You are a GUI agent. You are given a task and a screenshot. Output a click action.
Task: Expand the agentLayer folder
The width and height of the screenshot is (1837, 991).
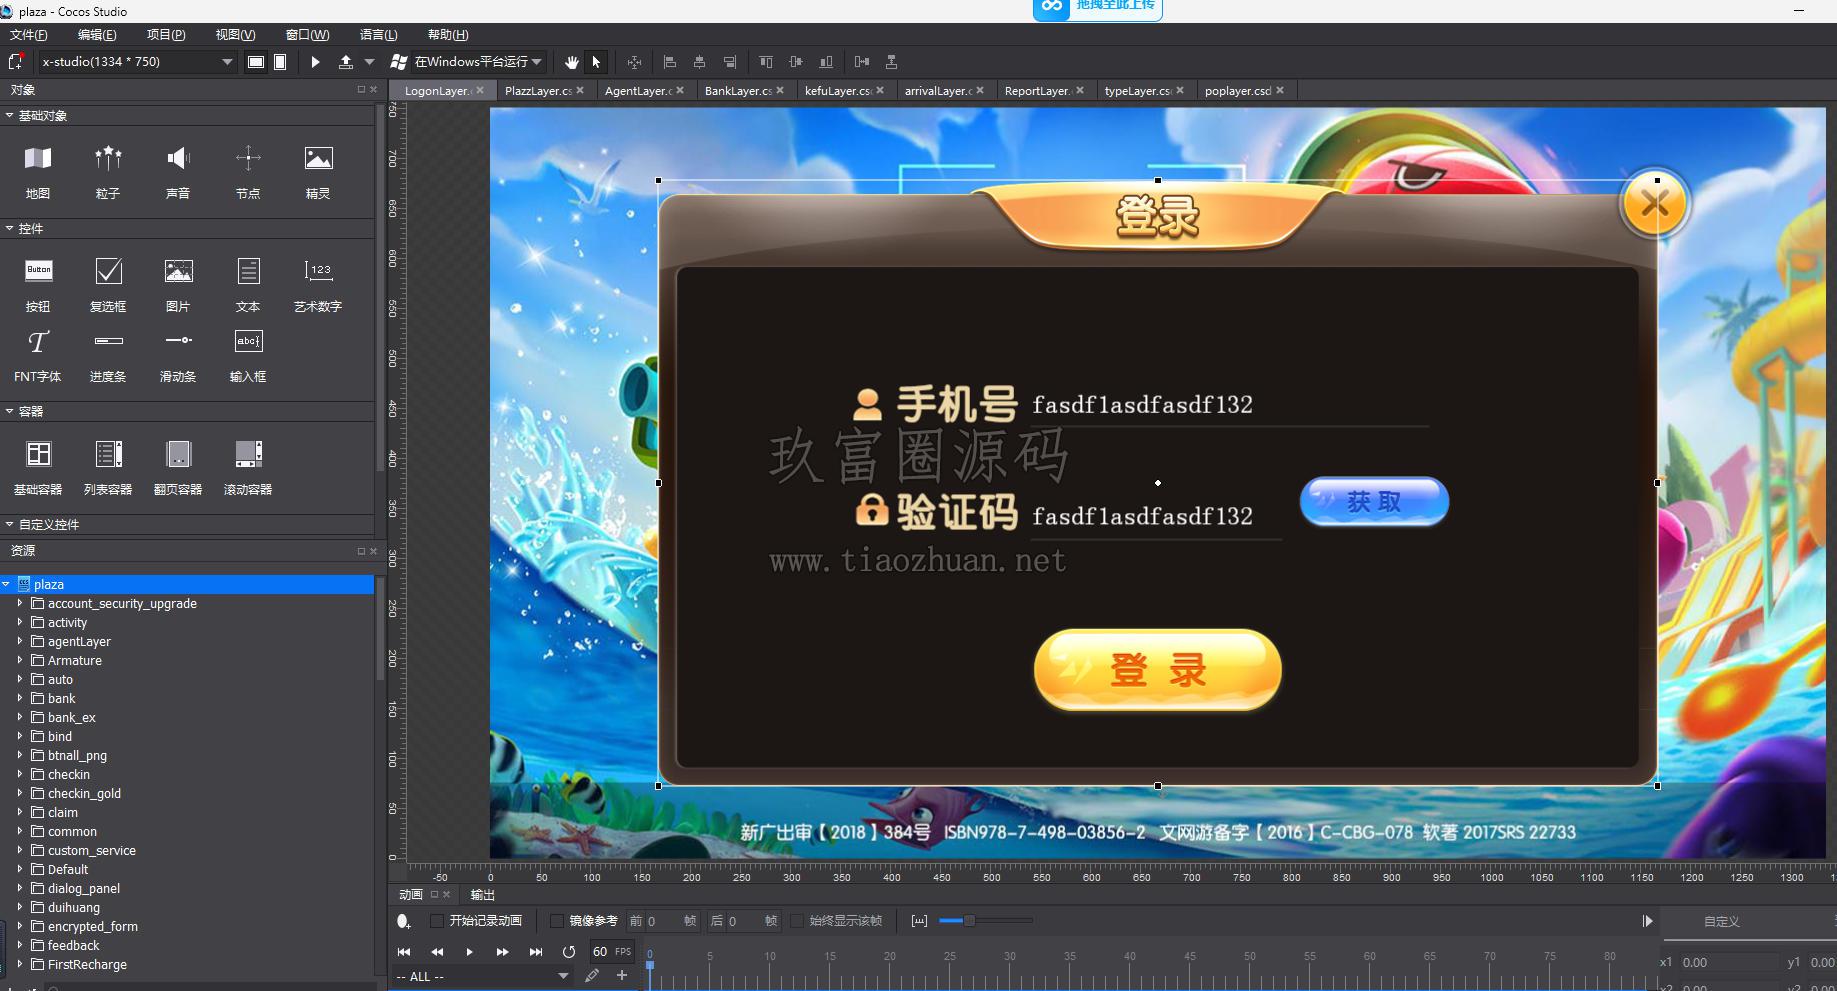coord(19,642)
